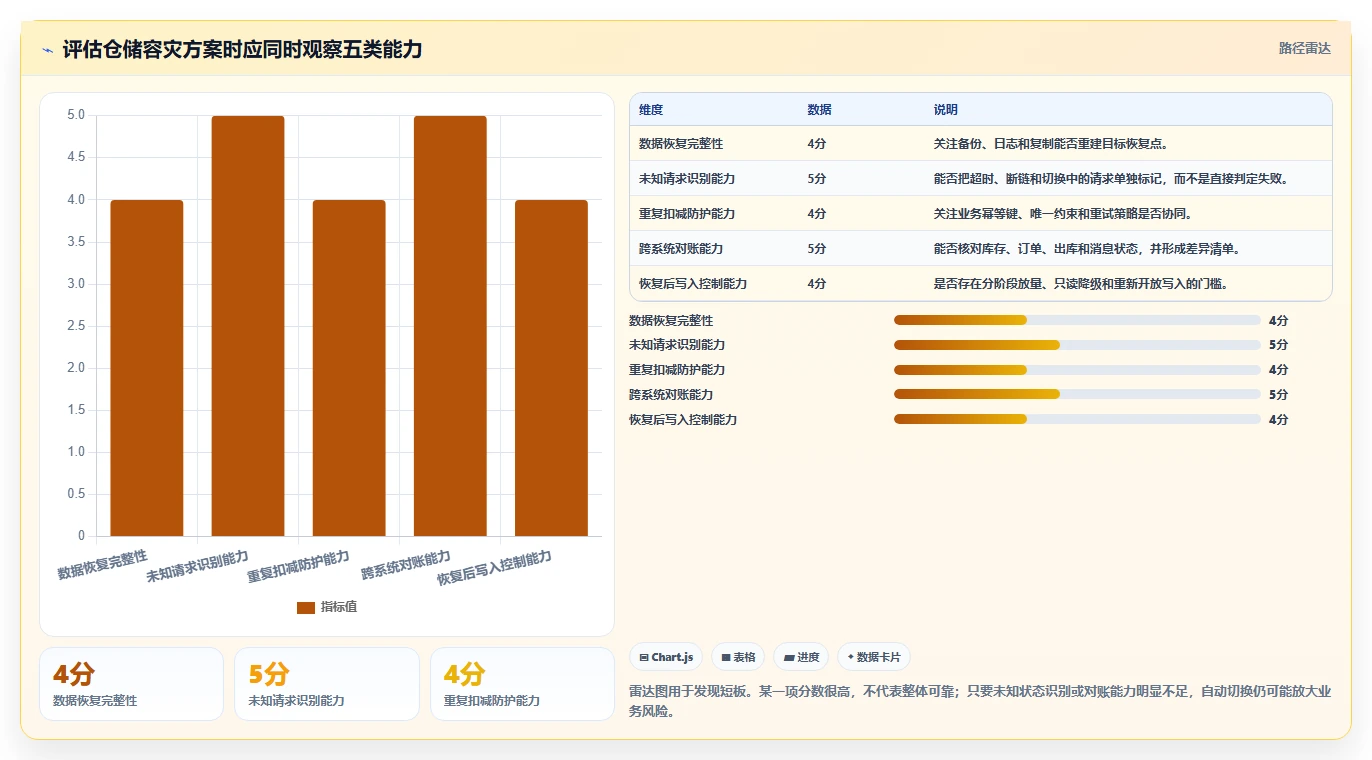
Task: Click the description starting 是否存在分阶段放量
Action: (x=1081, y=284)
